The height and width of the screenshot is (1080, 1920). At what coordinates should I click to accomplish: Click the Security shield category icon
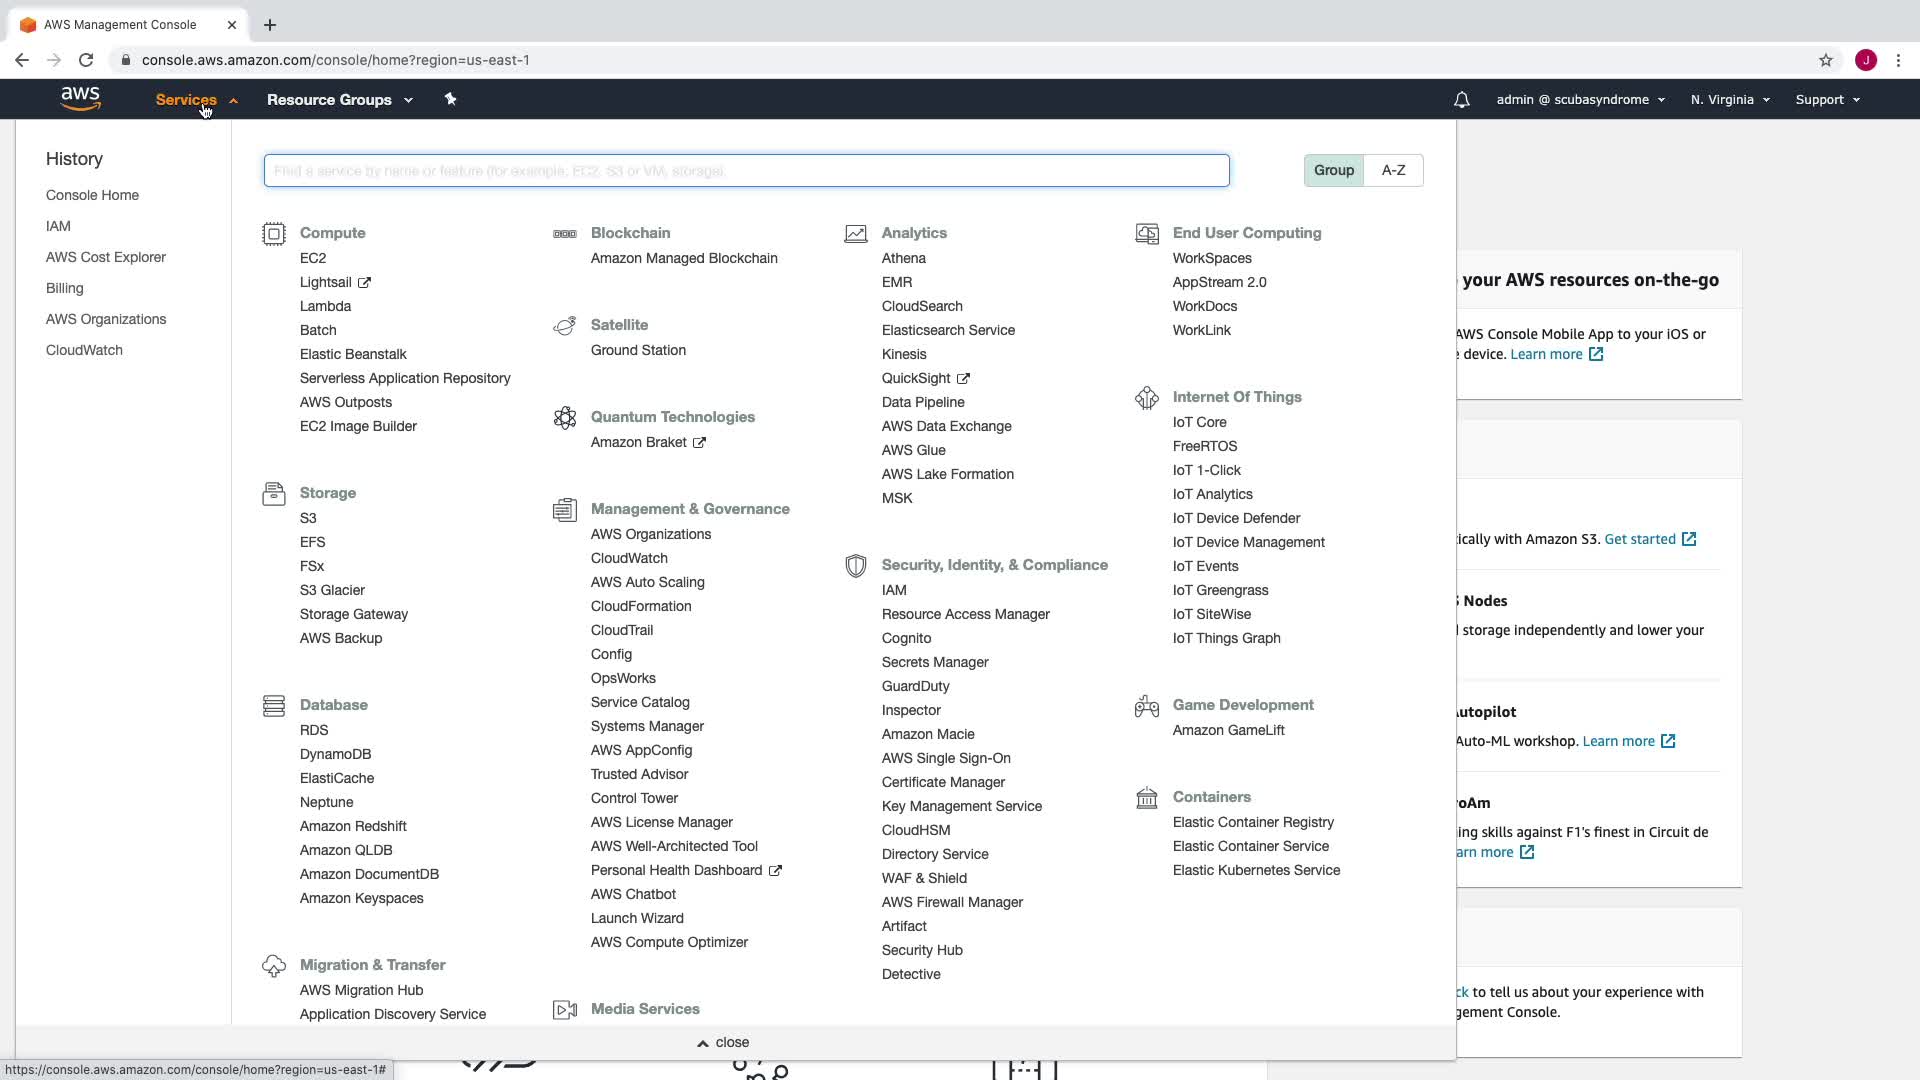[856, 566]
